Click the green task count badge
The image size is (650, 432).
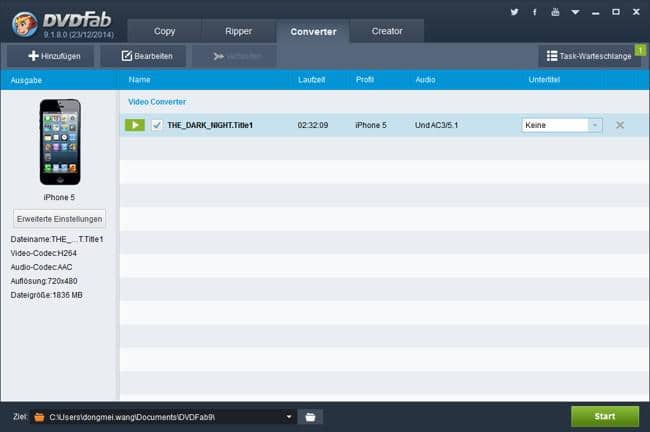point(640,50)
